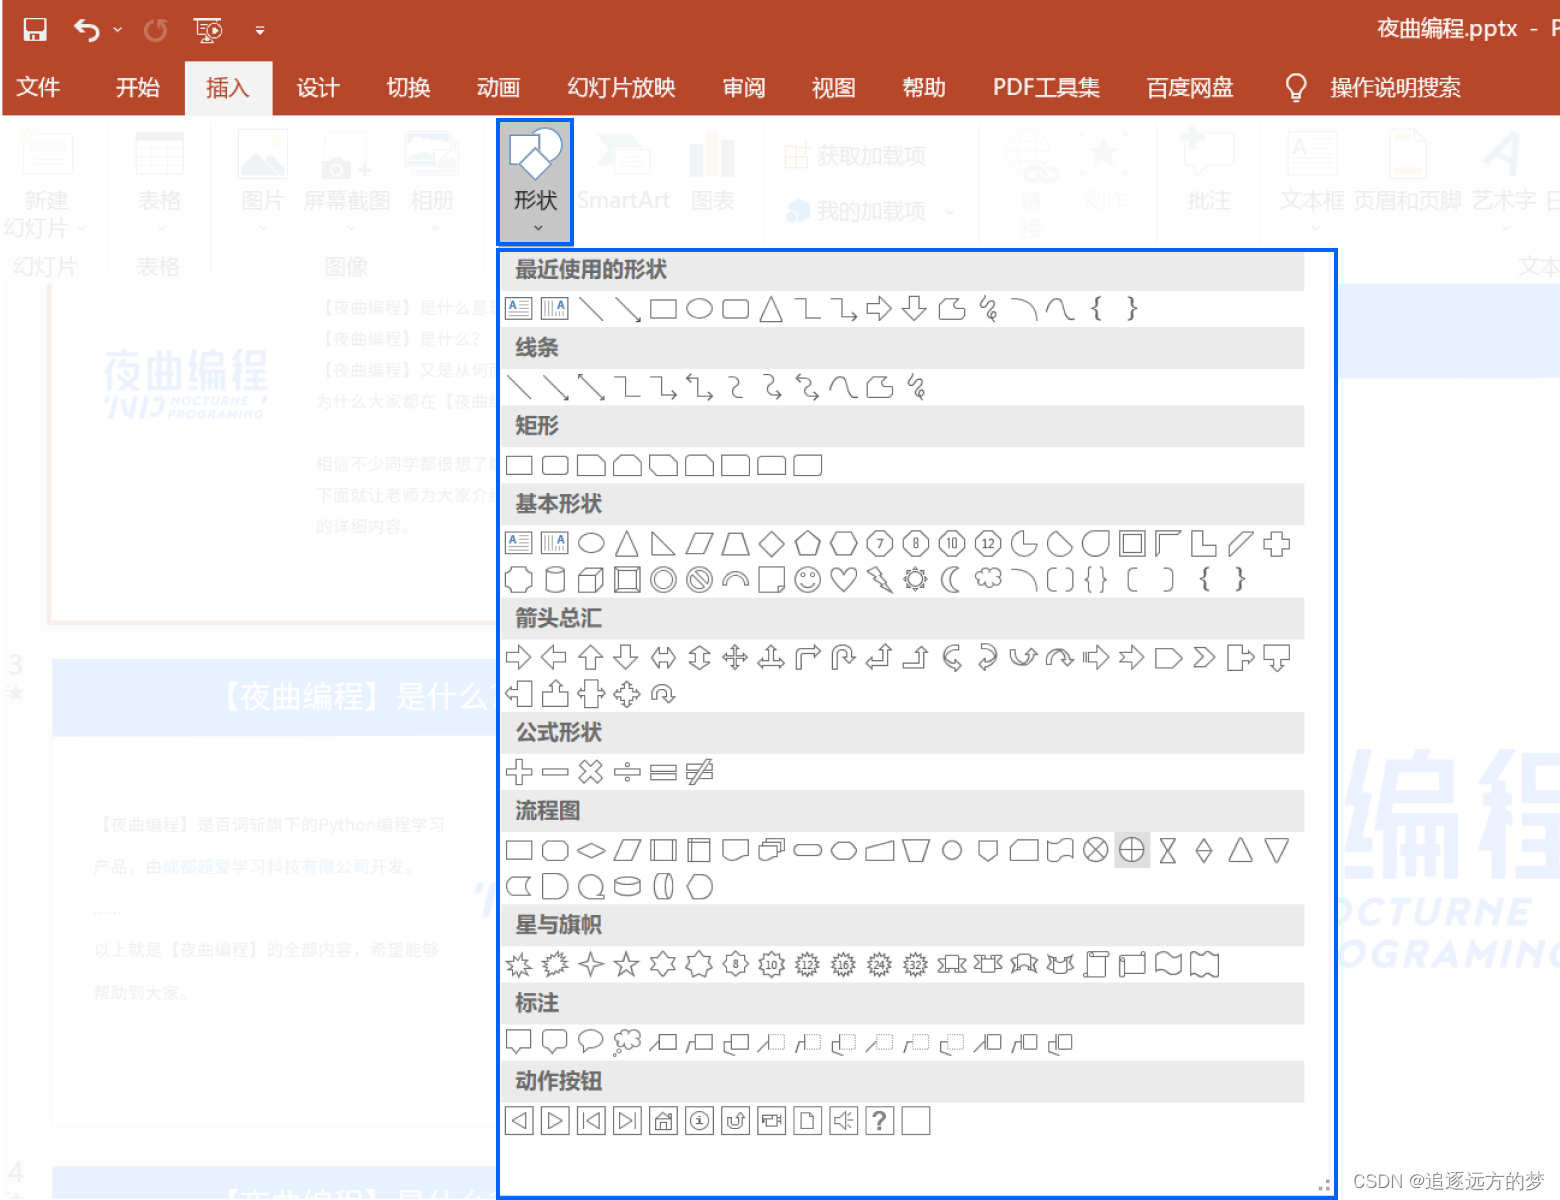Select double-arrow line in 线条 section
This screenshot has width=1560, height=1200.
591,387
